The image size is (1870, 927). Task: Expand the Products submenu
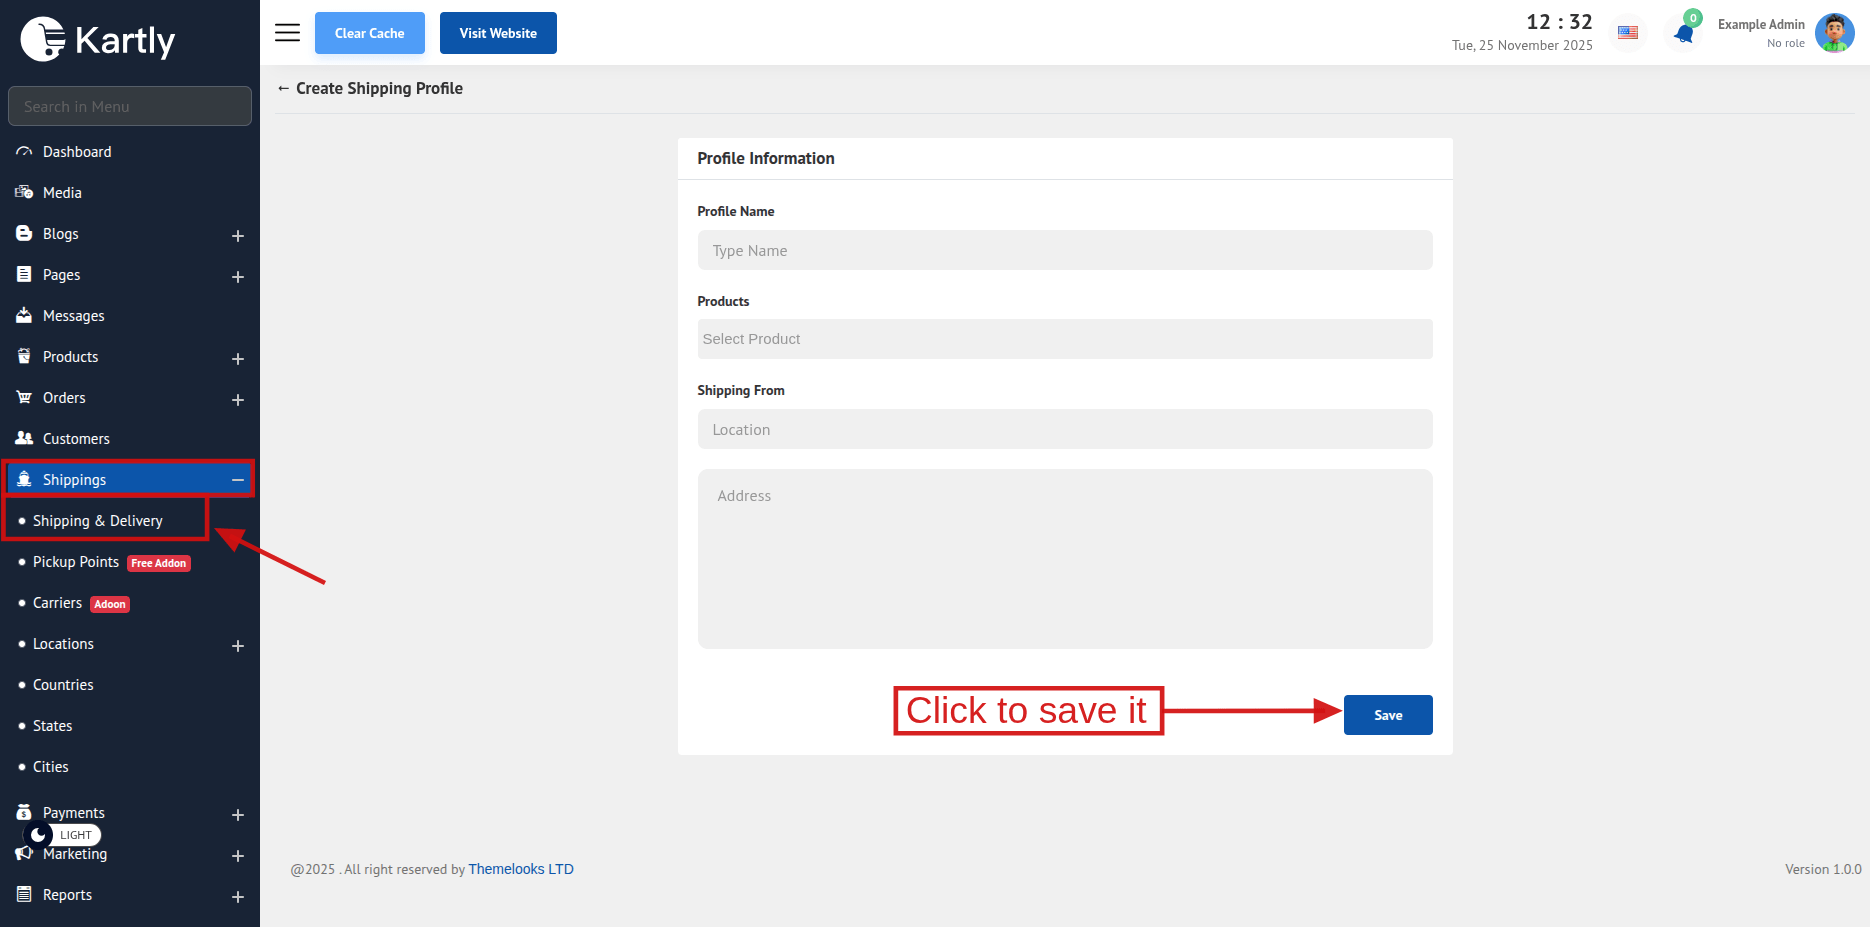pos(238,358)
